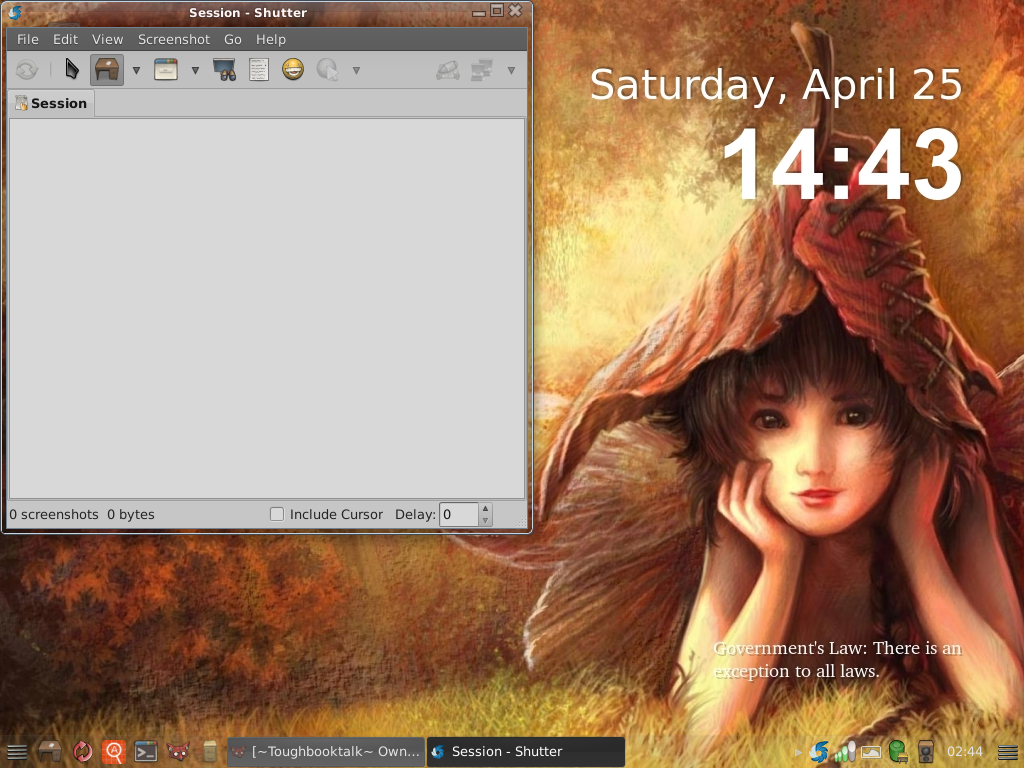Open the Desktop capture dropdown arrow
Viewport: 1024px width, 768px height.
[136, 70]
